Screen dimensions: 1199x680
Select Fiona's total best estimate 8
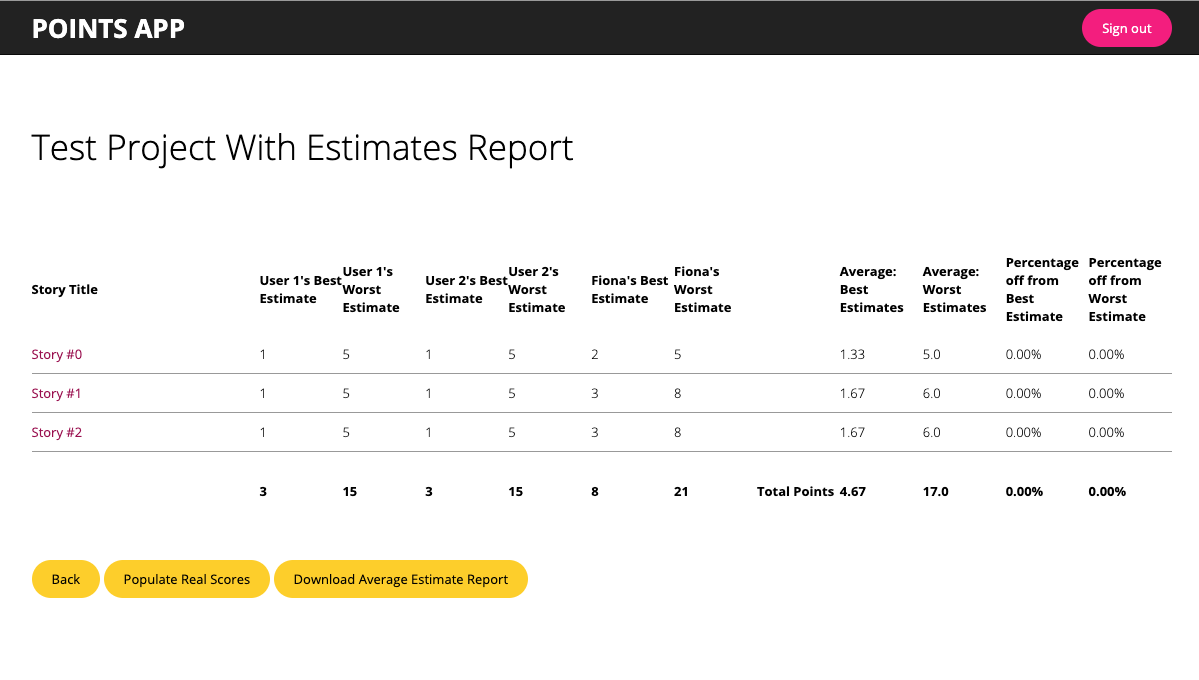595,491
